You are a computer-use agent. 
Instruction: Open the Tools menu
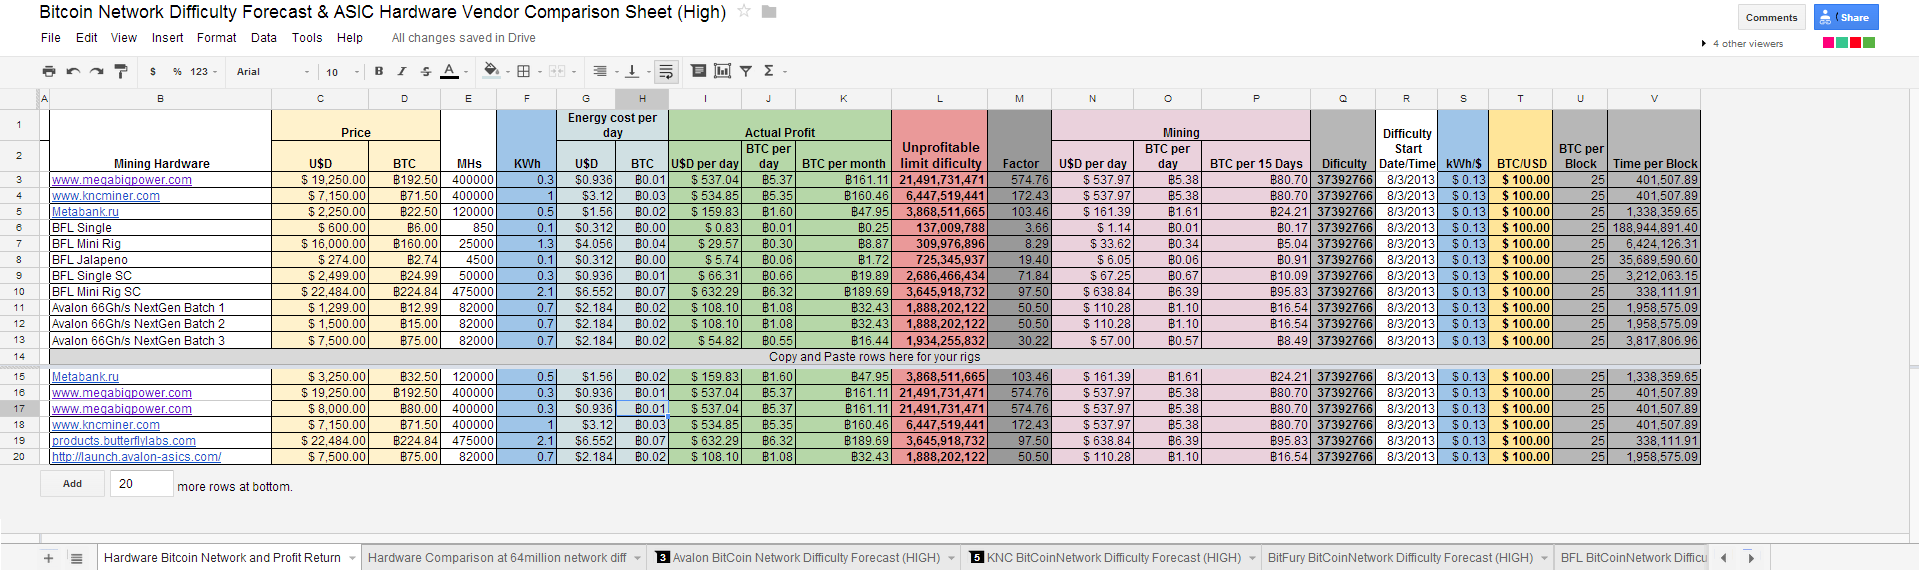pos(307,38)
